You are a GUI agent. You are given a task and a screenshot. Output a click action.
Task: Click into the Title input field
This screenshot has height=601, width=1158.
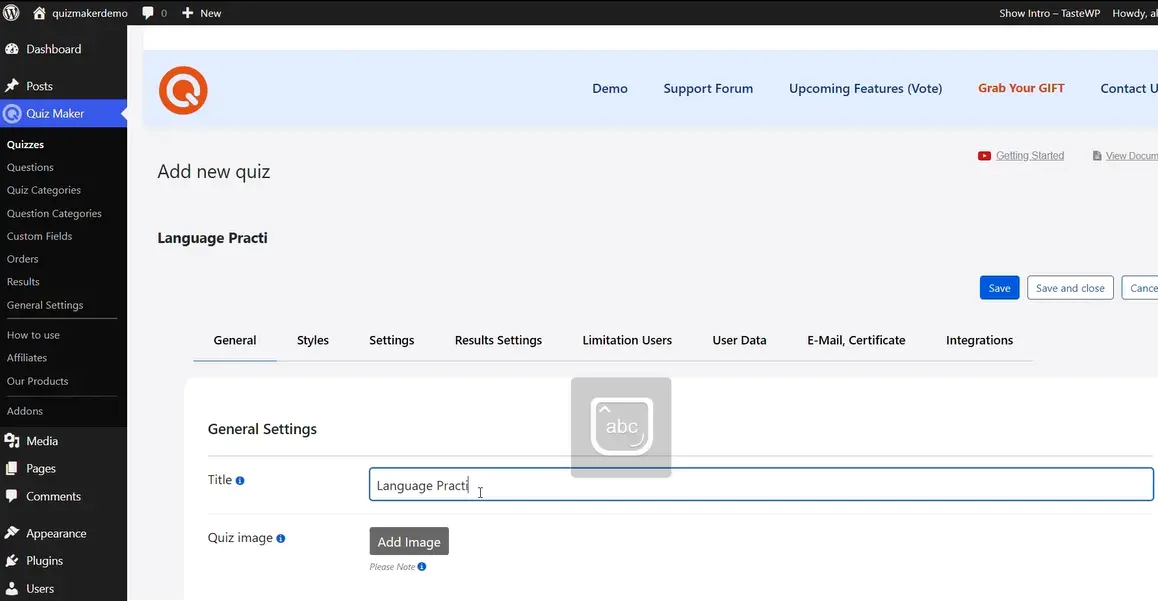point(760,485)
